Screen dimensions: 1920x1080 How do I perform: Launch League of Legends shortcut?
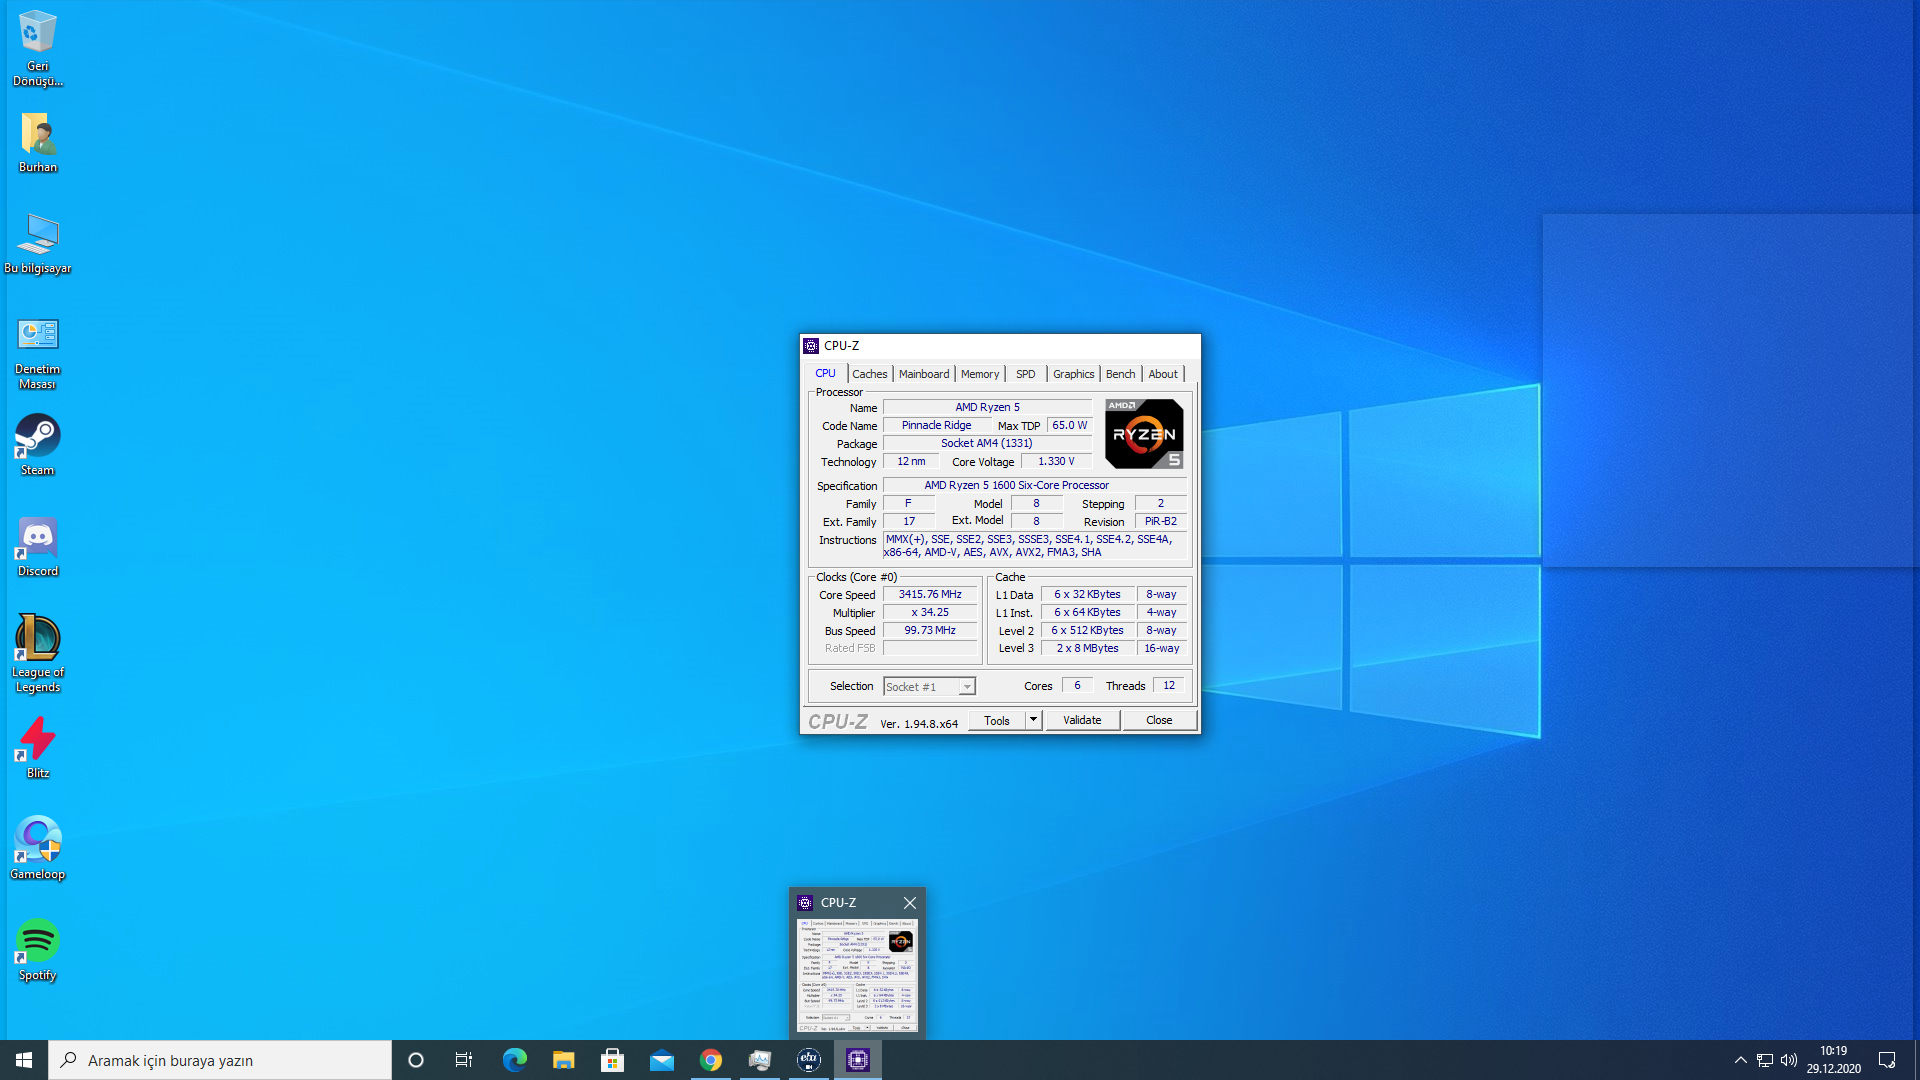coord(37,653)
